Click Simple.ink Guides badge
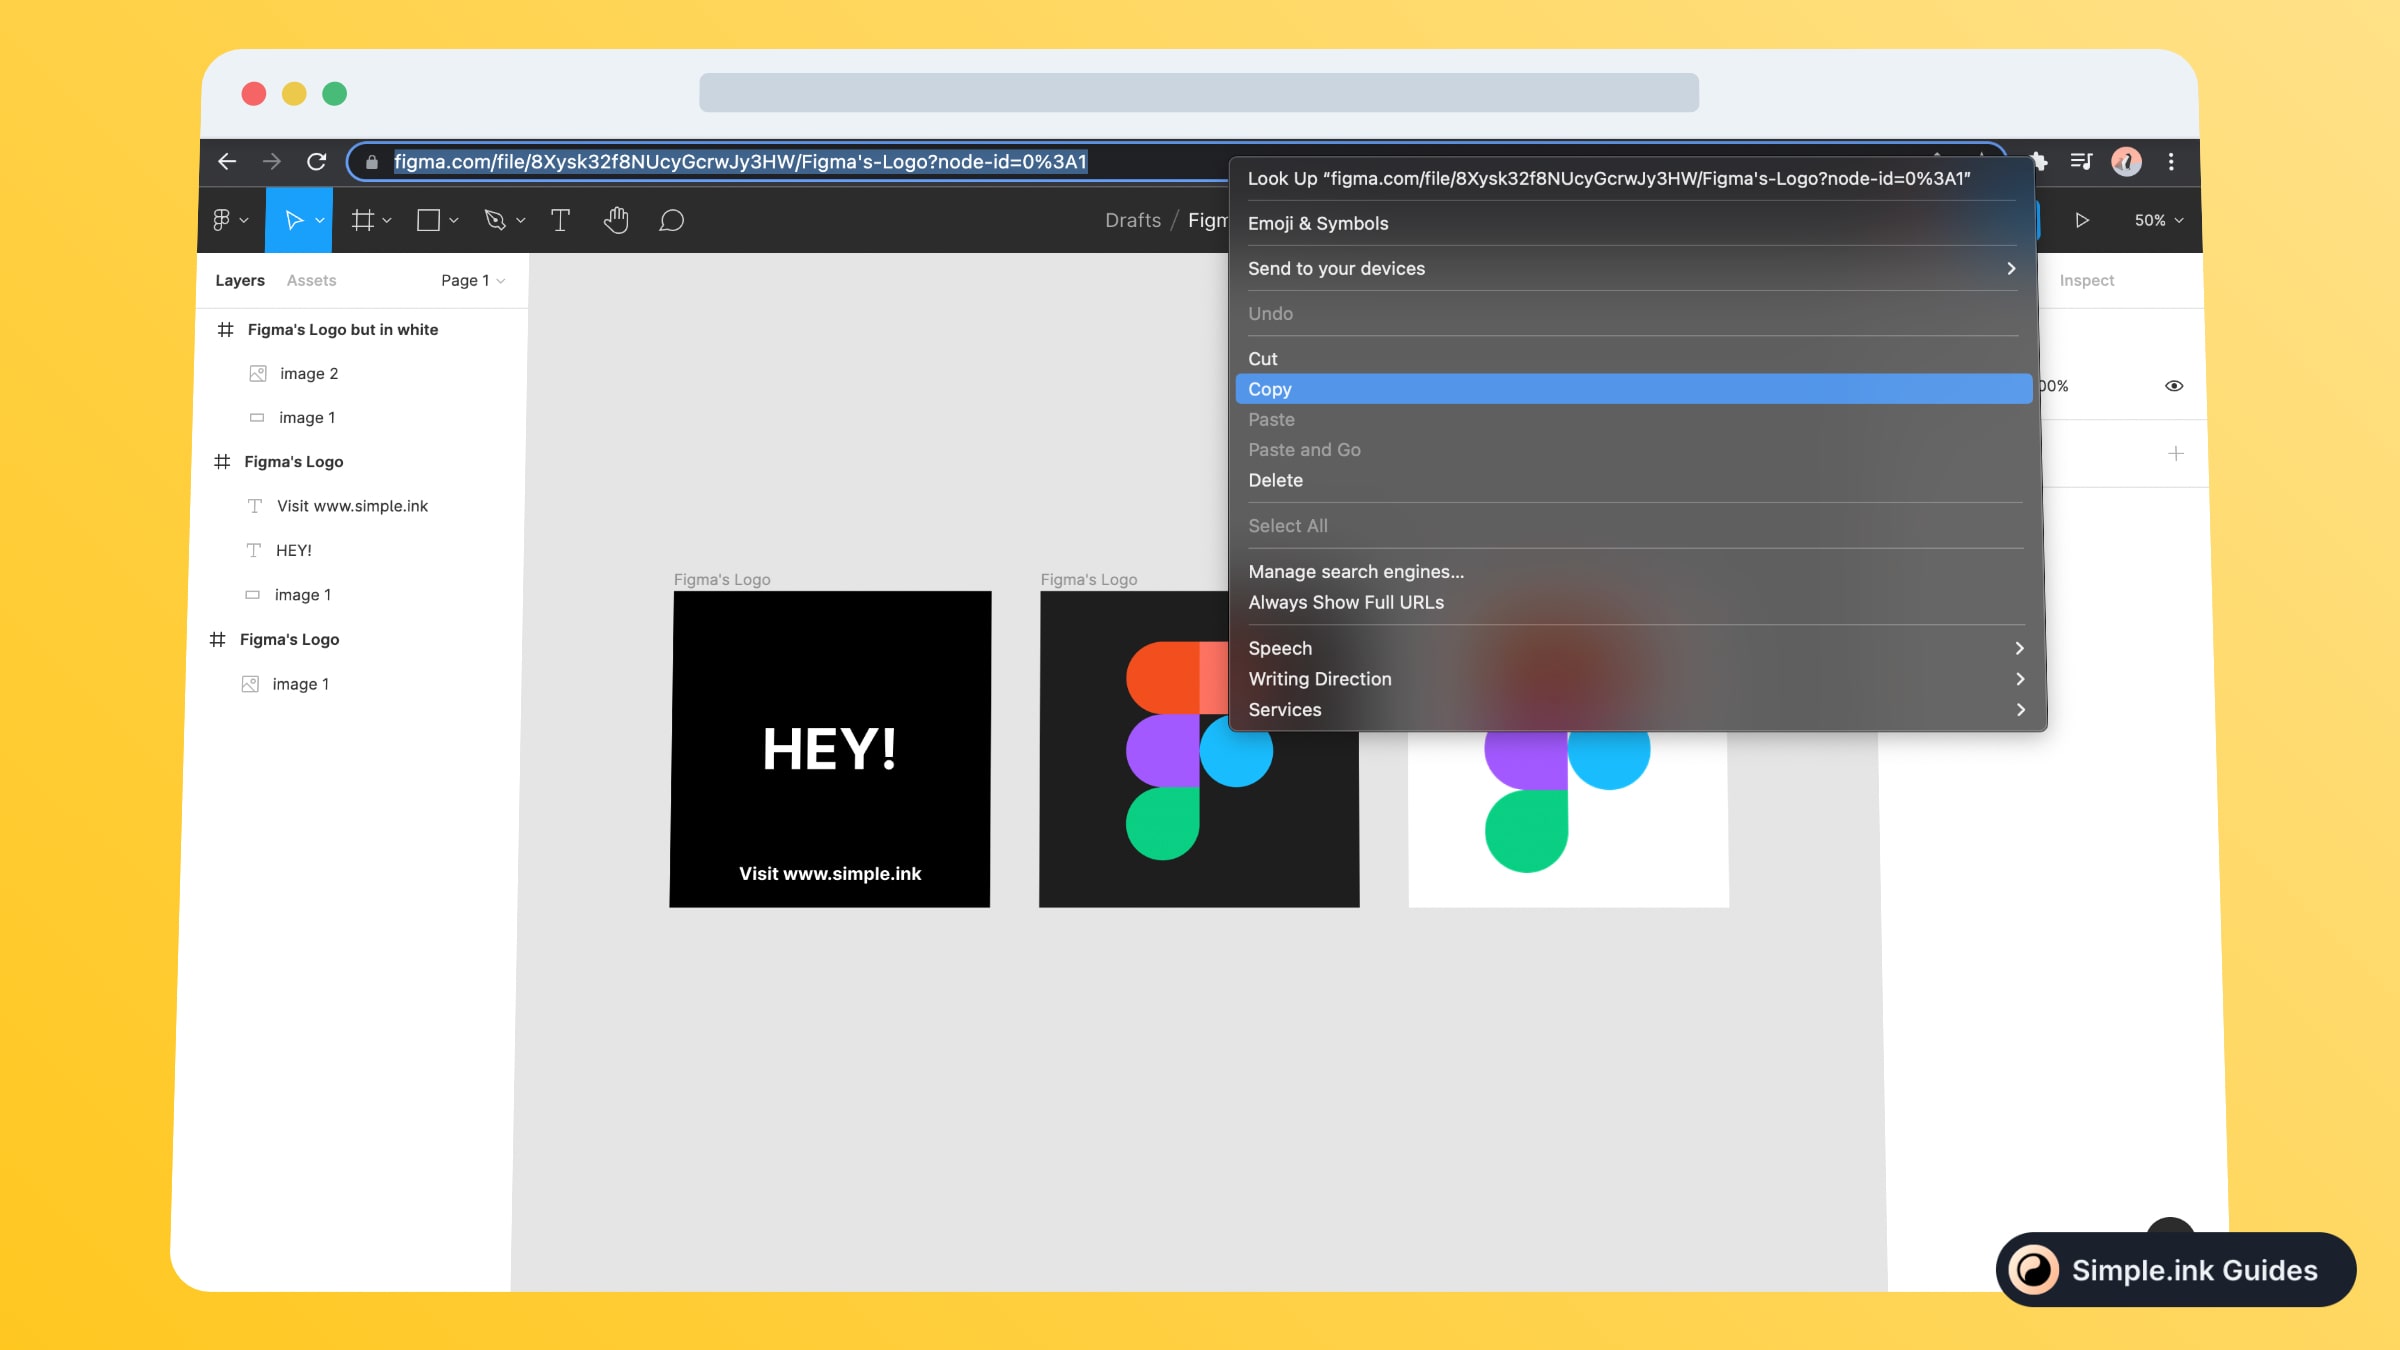Screen dimensions: 2400x1350 (x=2175, y=1270)
